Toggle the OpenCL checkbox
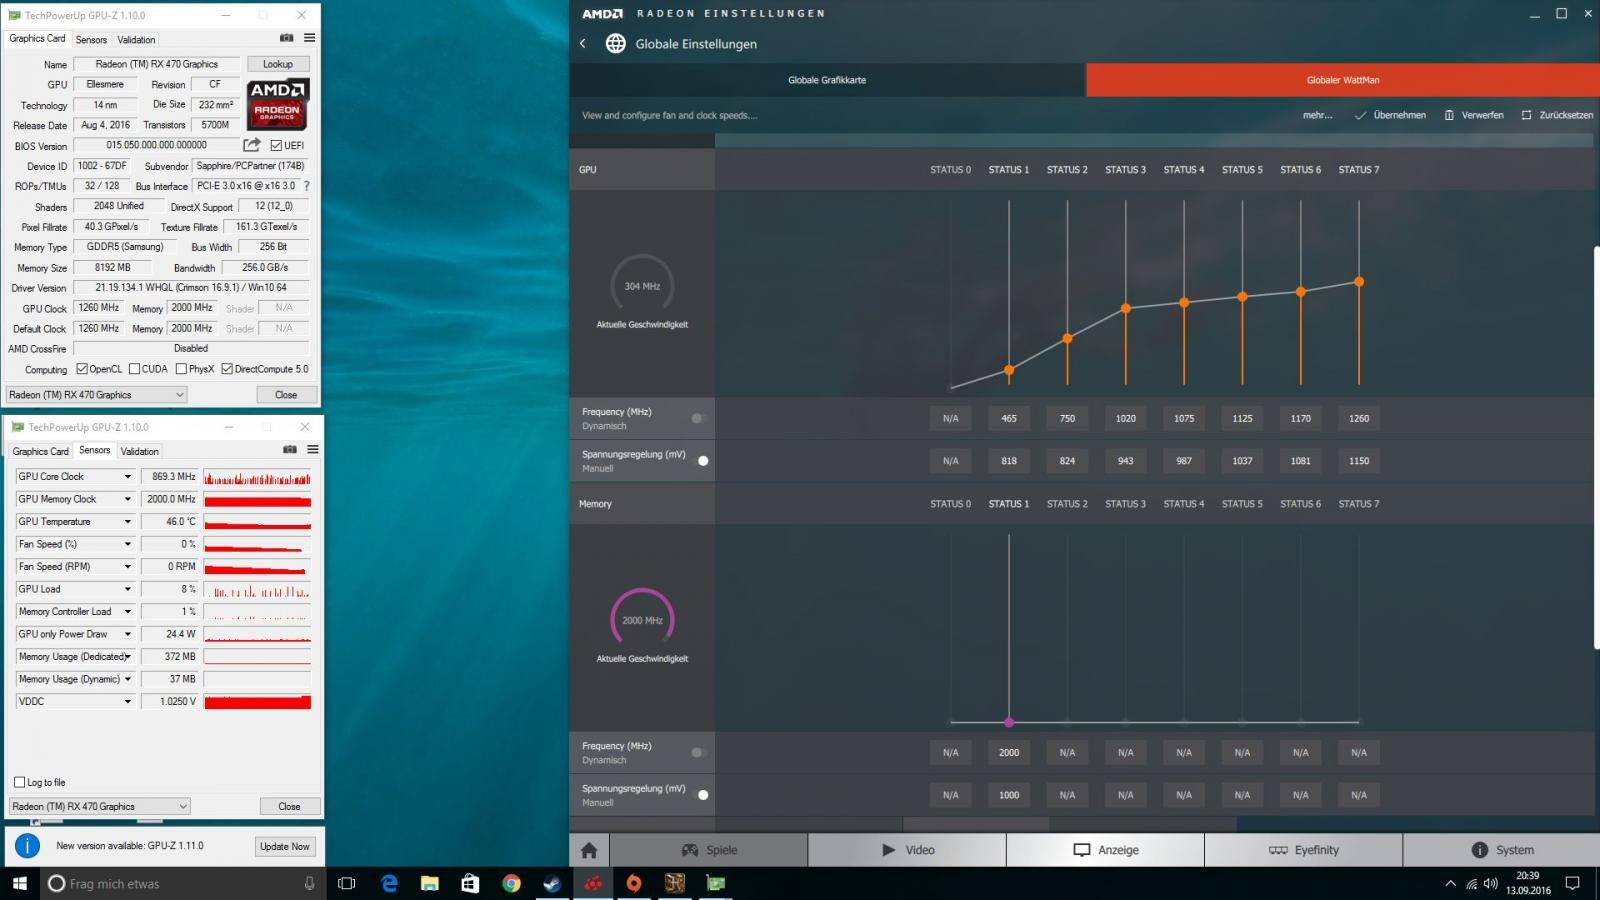 point(82,369)
